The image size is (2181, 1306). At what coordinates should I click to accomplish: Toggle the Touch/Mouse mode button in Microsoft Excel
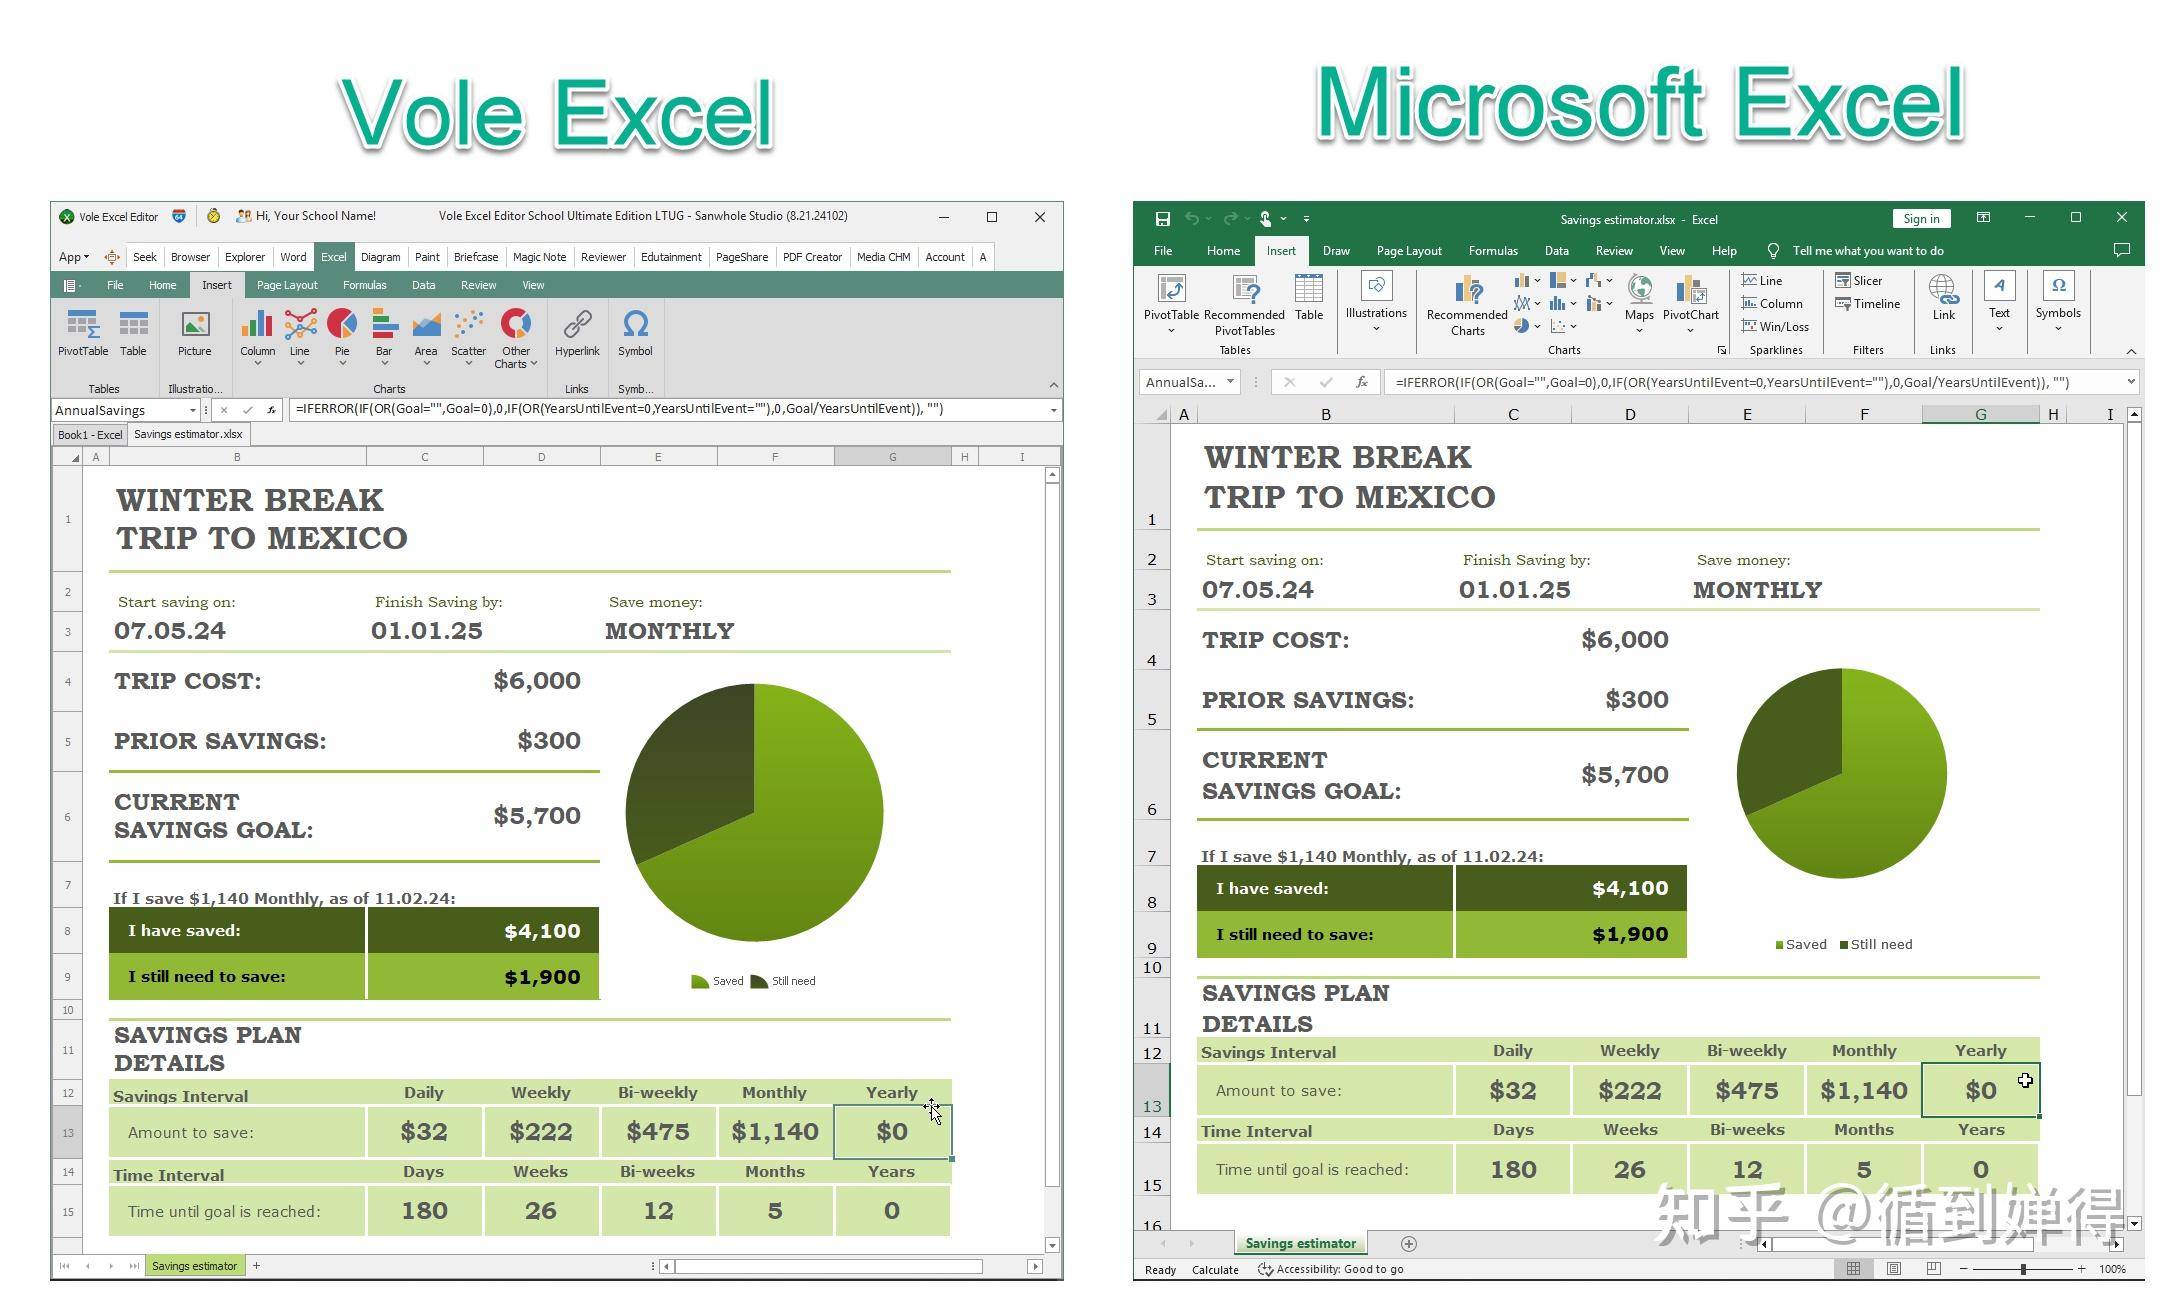pos(1266,219)
